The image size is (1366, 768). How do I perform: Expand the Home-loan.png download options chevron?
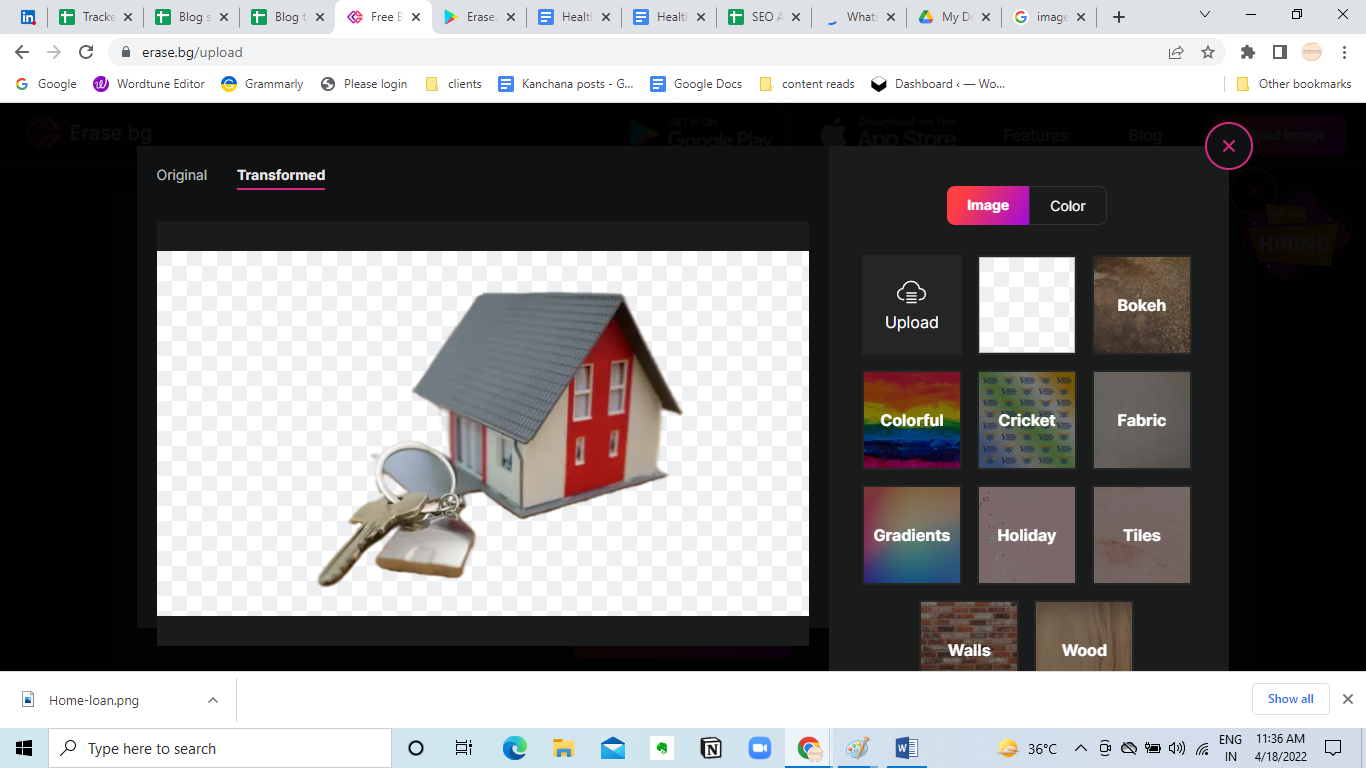point(212,700)
